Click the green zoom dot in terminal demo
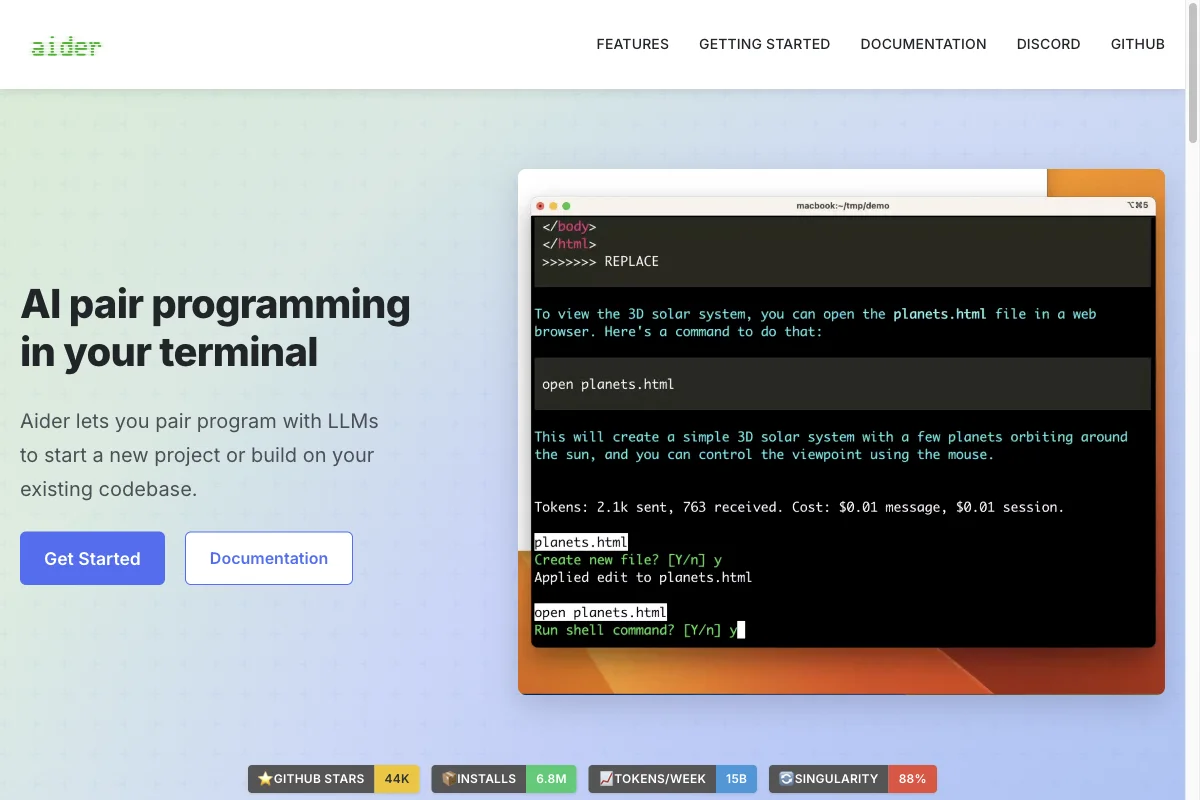Image resolution: width=1200 pixels, height=800 pixels. click(x=566, y=206)
